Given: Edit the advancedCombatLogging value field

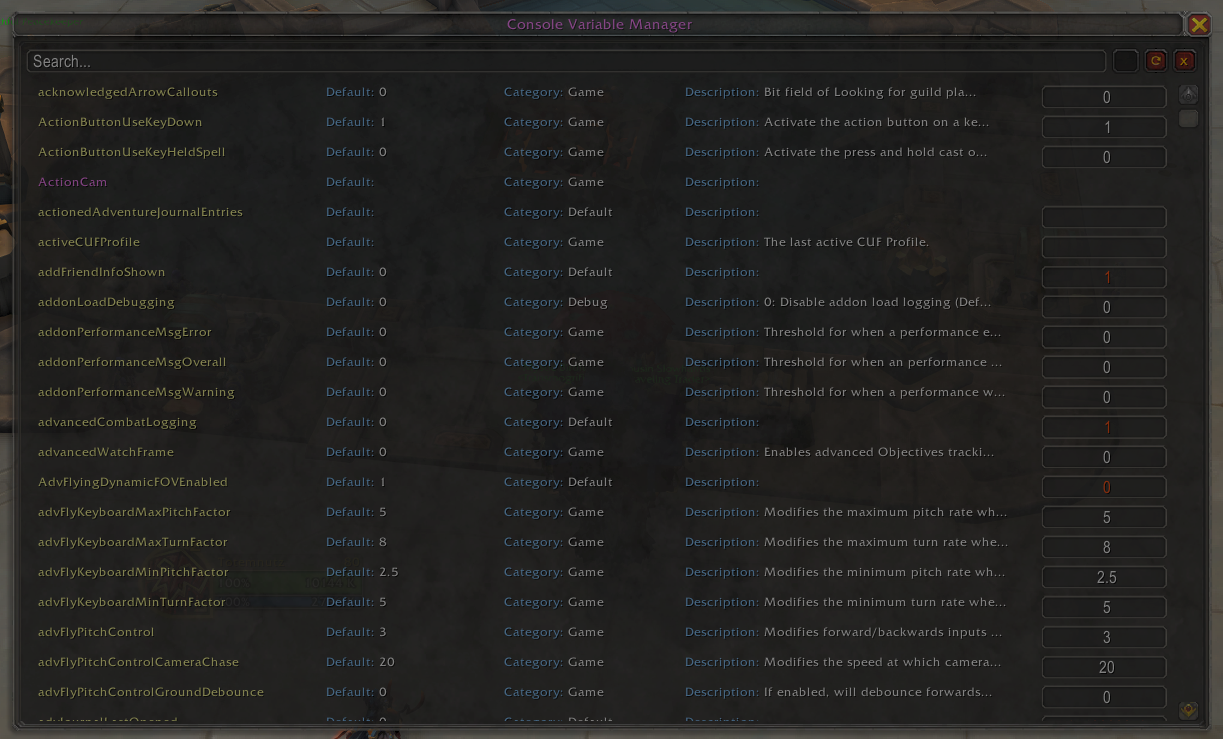Looking at the screenshot, I should point(1104,427).
